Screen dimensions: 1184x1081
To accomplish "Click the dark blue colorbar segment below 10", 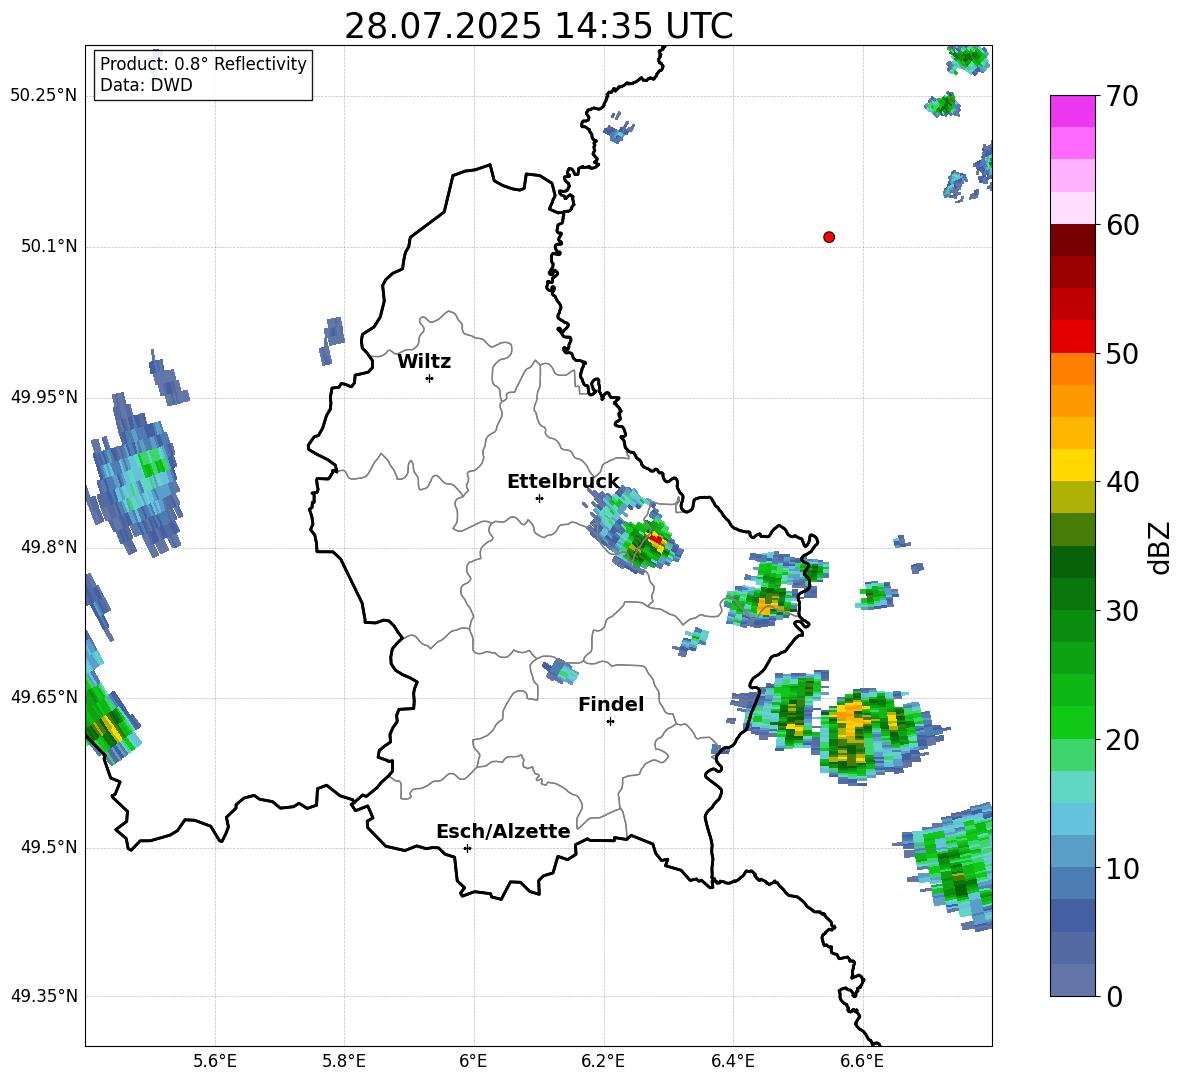I will coord(1072,915).
